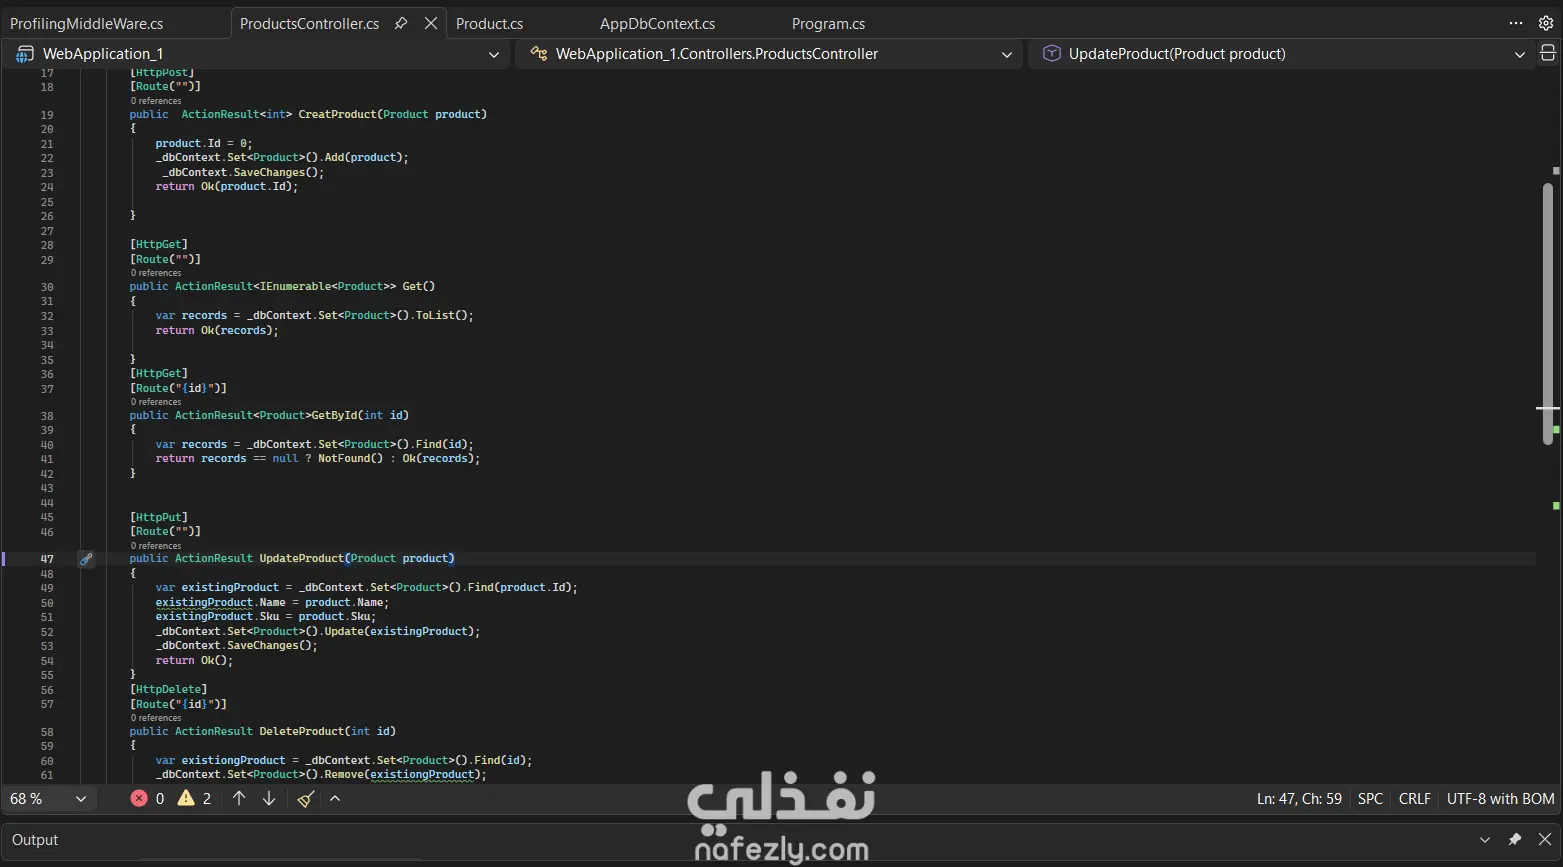This screenshot has height=867, width=1563.
Task: Click 0 references above DeleteProduct
Action: [156, 718]
